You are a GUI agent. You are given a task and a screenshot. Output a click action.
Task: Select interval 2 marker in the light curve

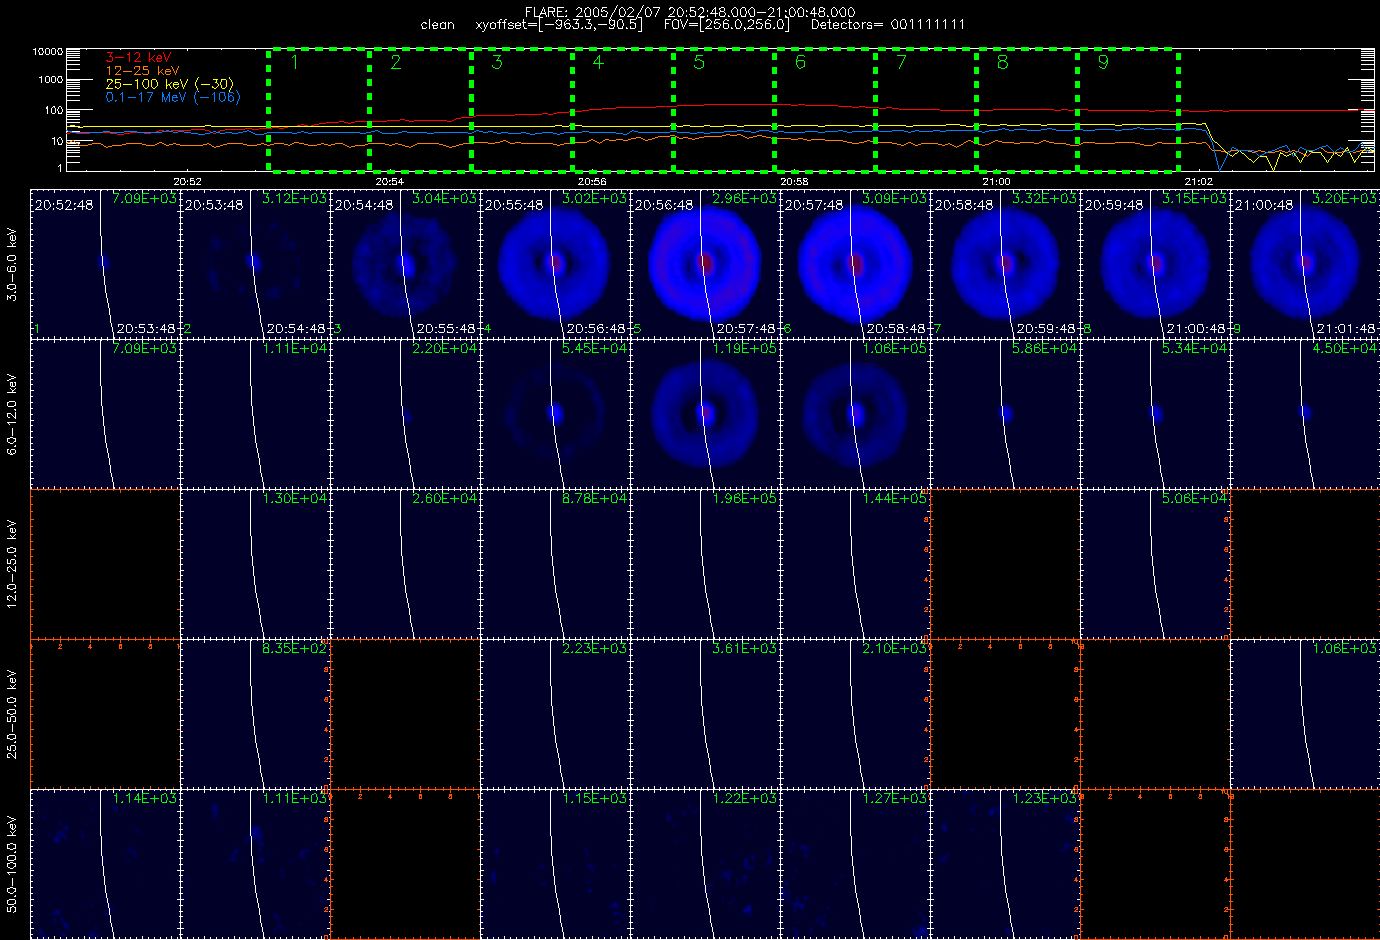[396, 63]
